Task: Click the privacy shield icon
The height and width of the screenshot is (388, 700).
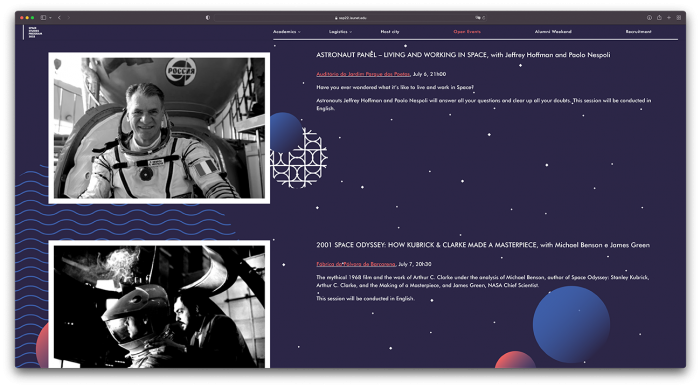Action: click(208, 17)
